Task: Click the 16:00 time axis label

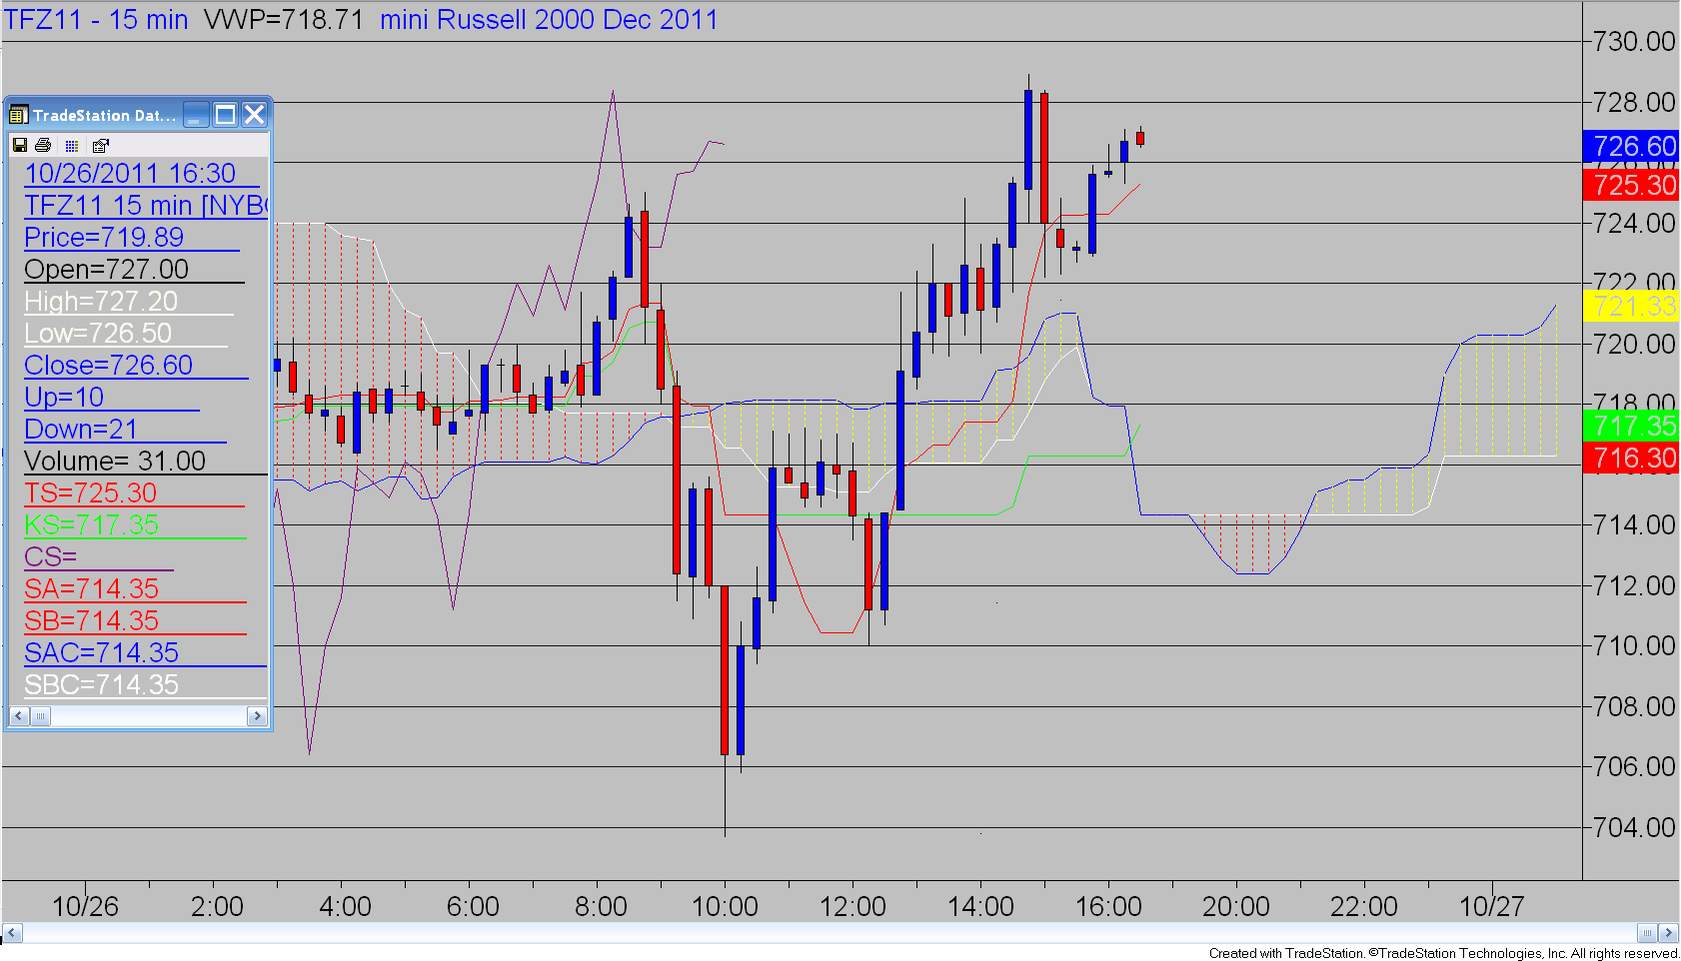Action: tap(1108, 907)
